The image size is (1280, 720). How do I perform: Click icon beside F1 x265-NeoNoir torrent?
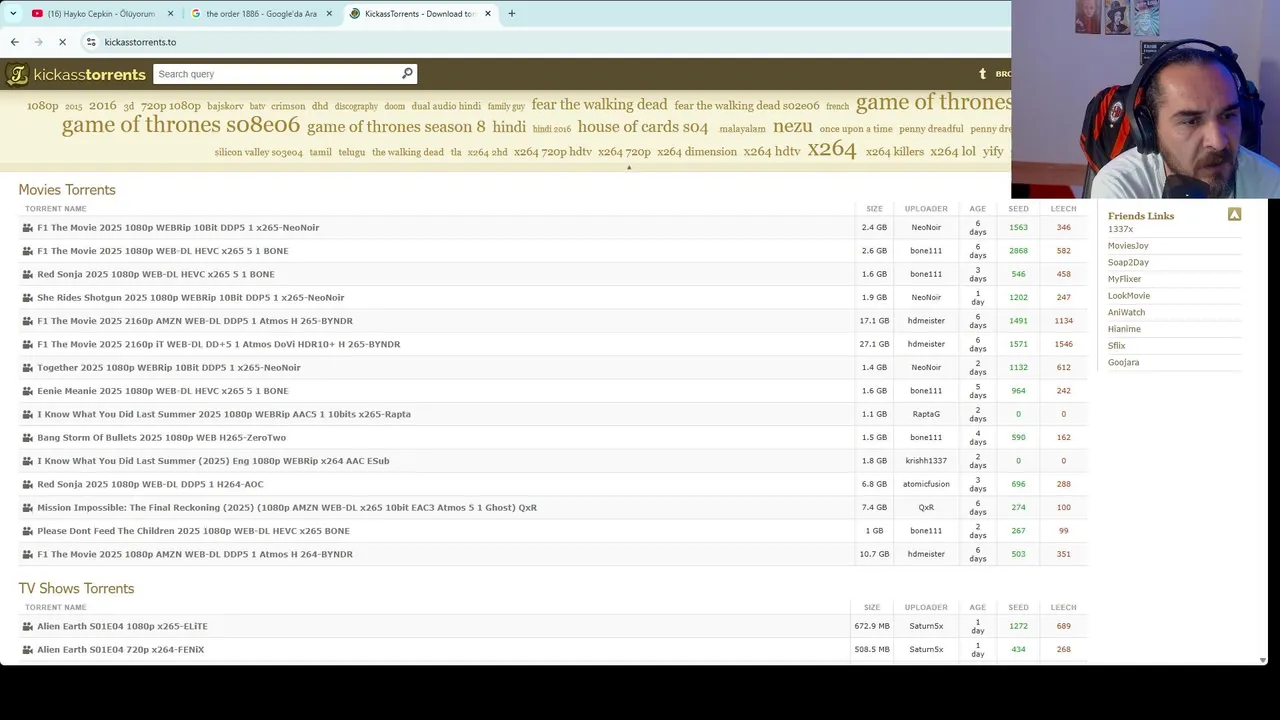tap(28, 227)
